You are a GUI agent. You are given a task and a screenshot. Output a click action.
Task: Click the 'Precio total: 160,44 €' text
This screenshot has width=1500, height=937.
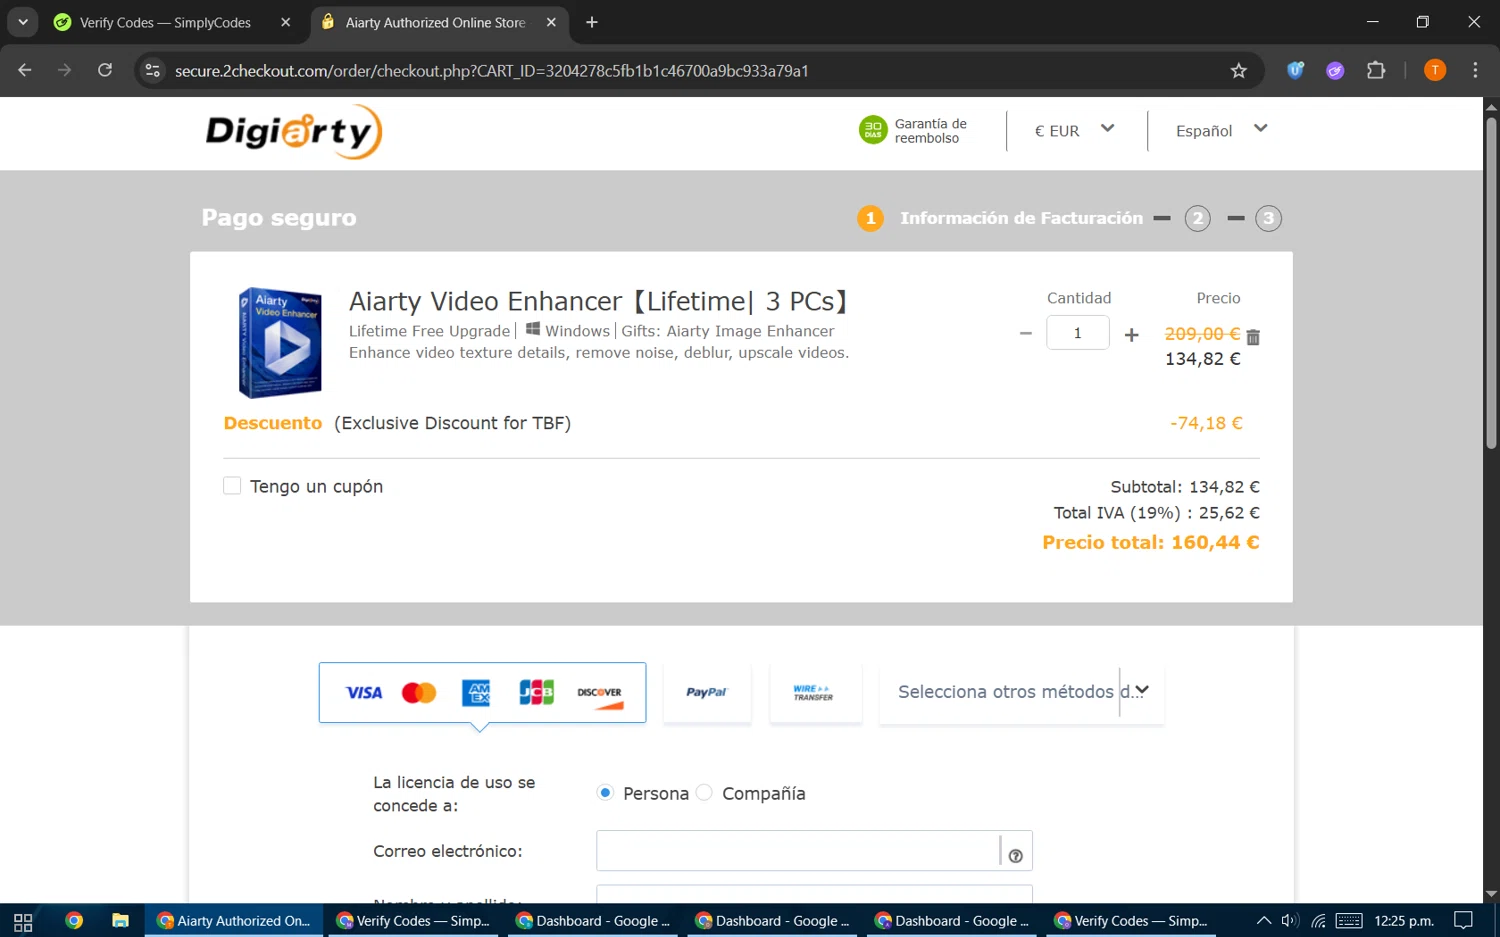pyautogui.click(x=1151, y=542)
